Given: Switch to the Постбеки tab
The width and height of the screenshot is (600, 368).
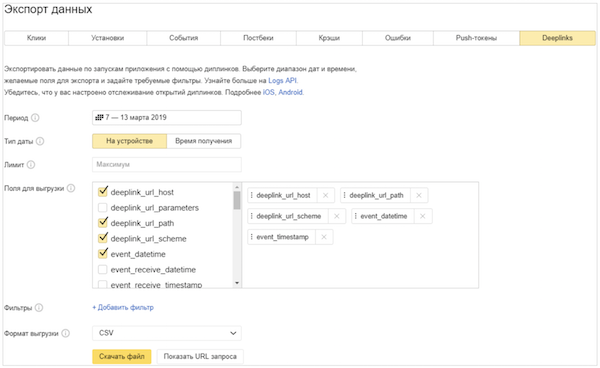Looking at the screenshot, I should [258, 38].
